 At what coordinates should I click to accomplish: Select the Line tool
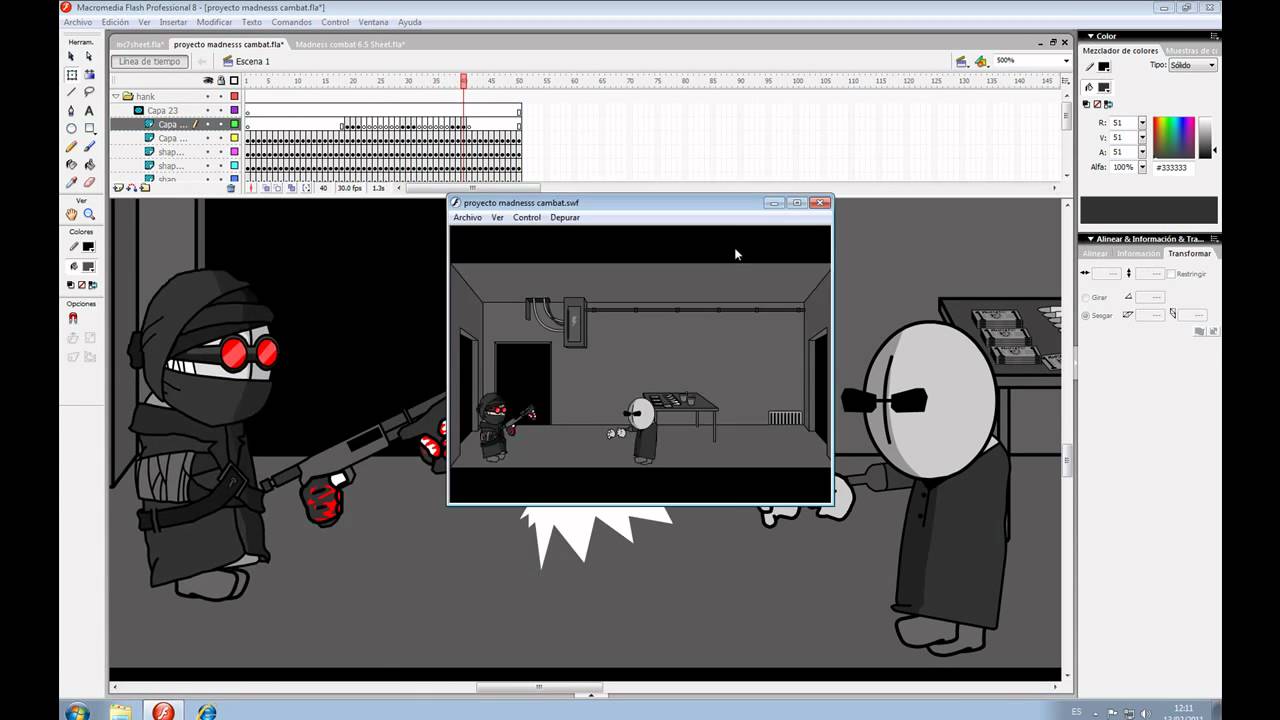(71, 93)
